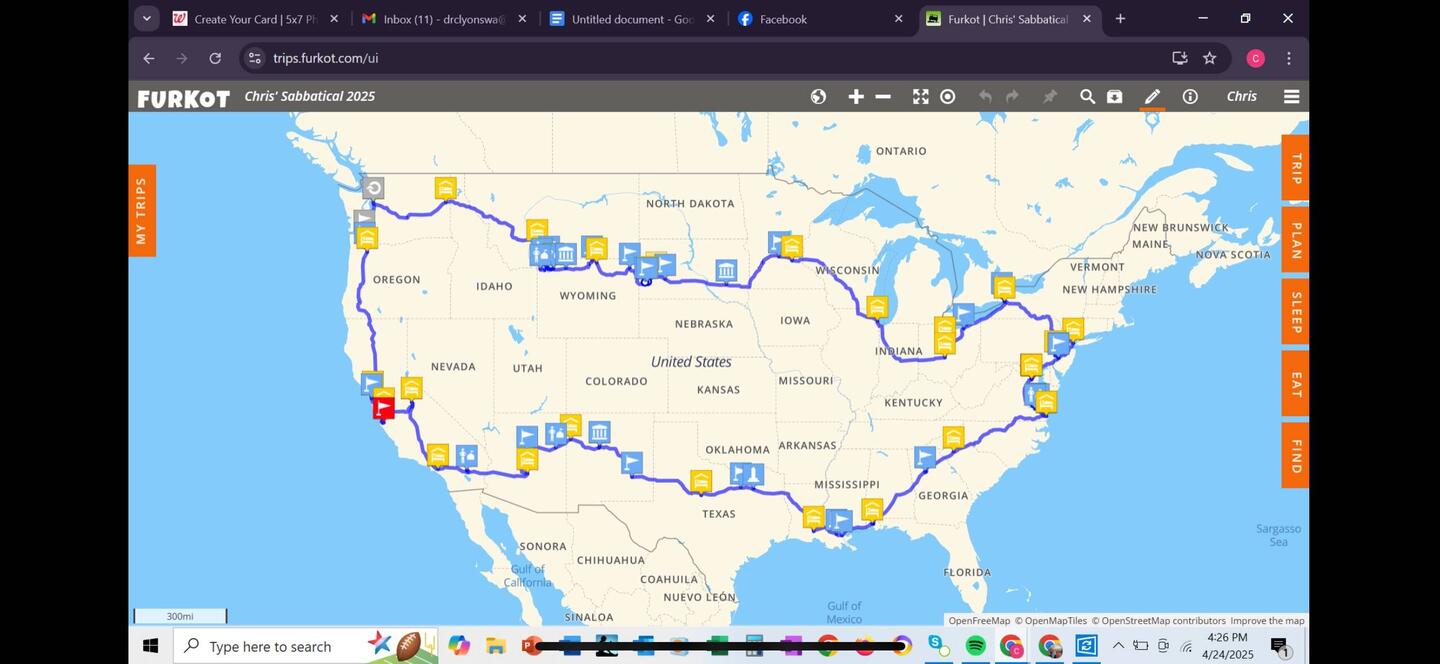The image size is (1440, 664).
Task: Select the lodging marker in Oregon's northwest
Action: [367, 237]
